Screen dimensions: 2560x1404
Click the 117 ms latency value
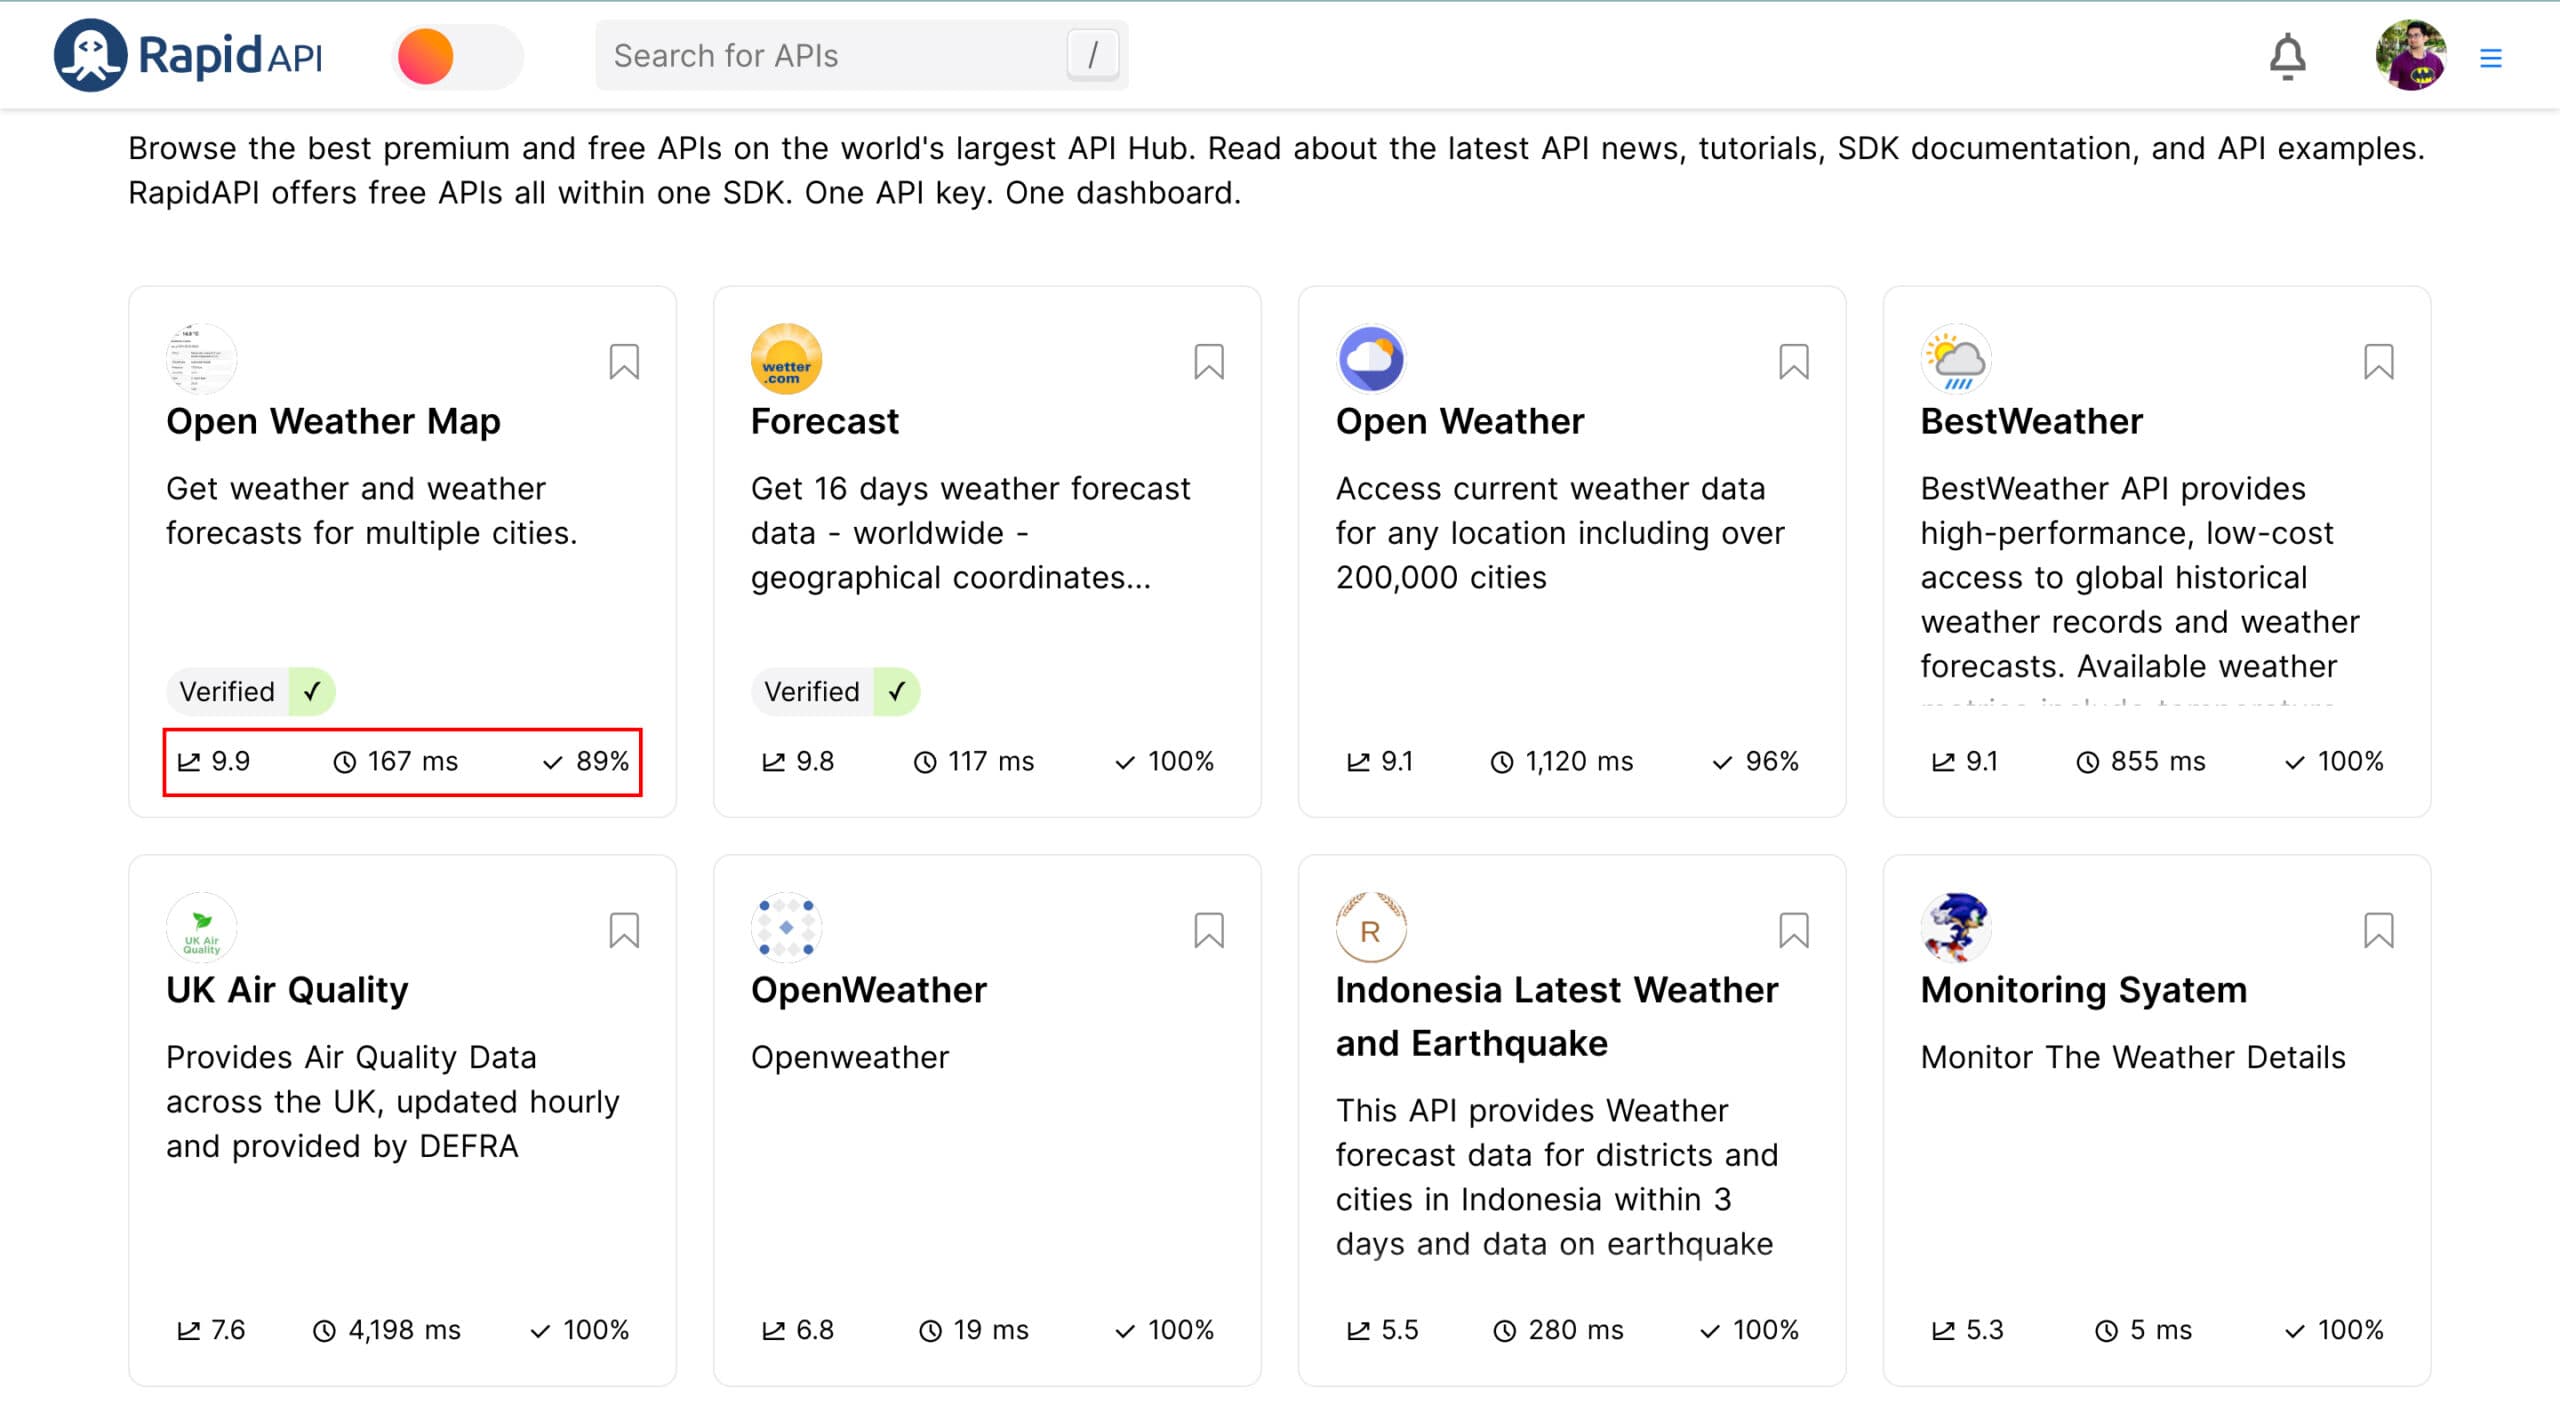[x=974, y=761]
